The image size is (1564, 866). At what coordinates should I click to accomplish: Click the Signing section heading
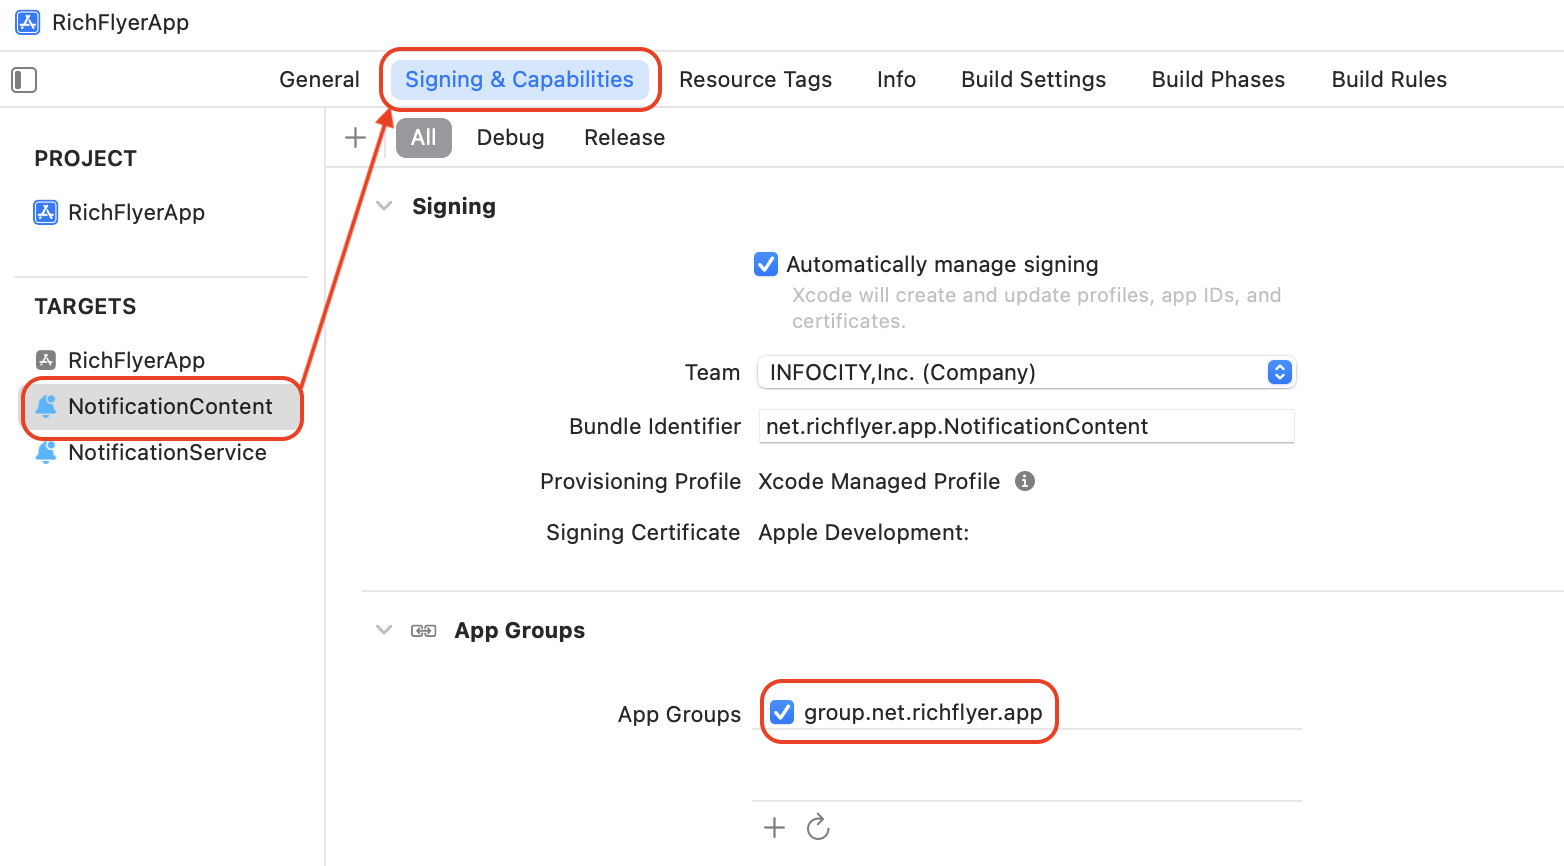coord(454,206)
